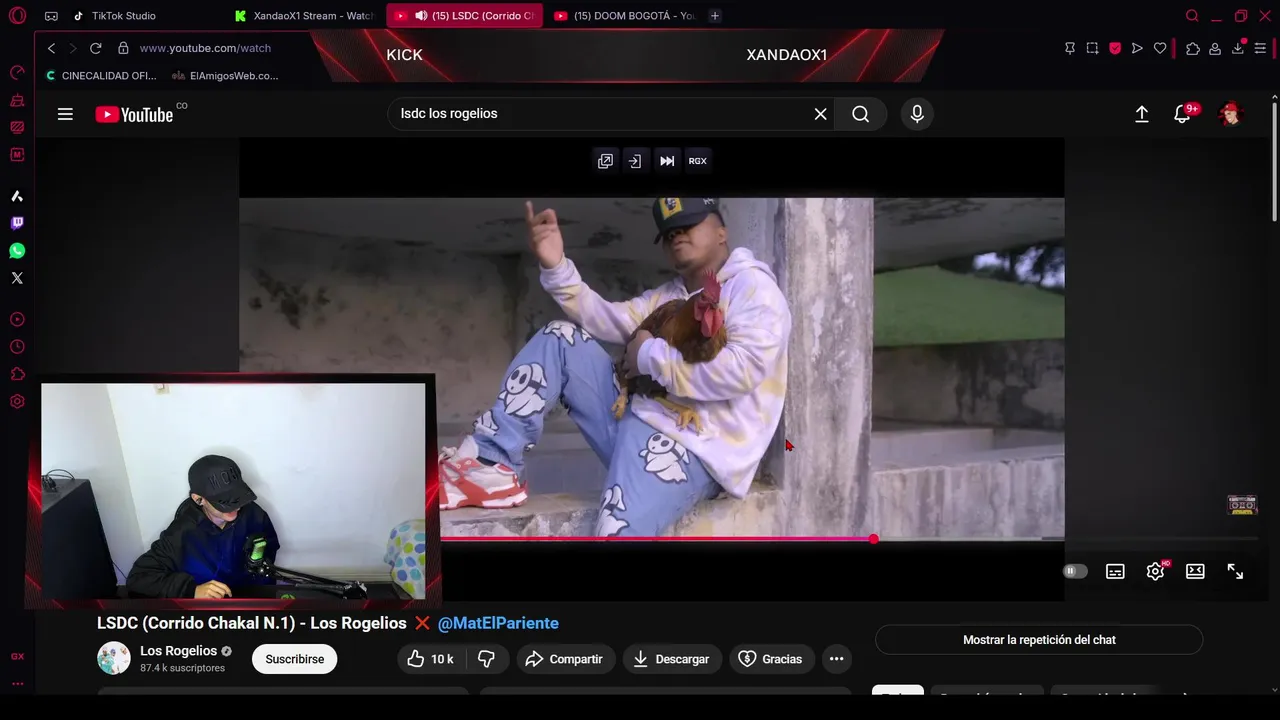Viewport: 1280px width, 720px height.
Task: Open the easy setup sliders icon
Action: tap(1262, 48)
